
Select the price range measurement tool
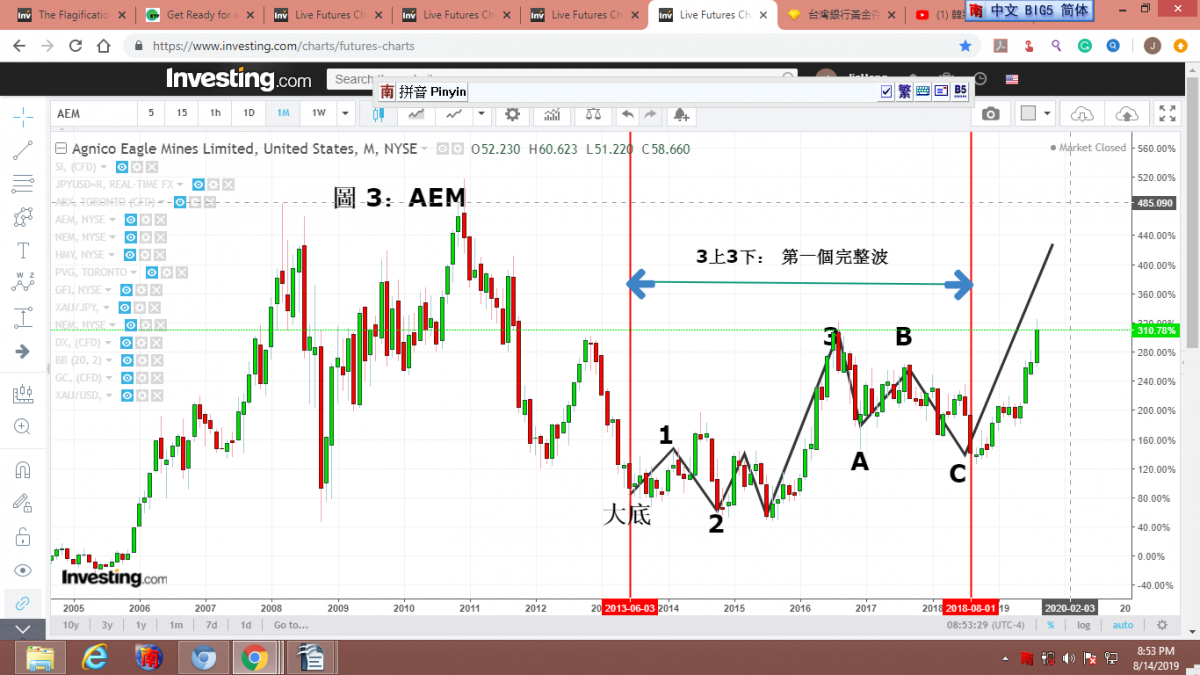point(22,318)
